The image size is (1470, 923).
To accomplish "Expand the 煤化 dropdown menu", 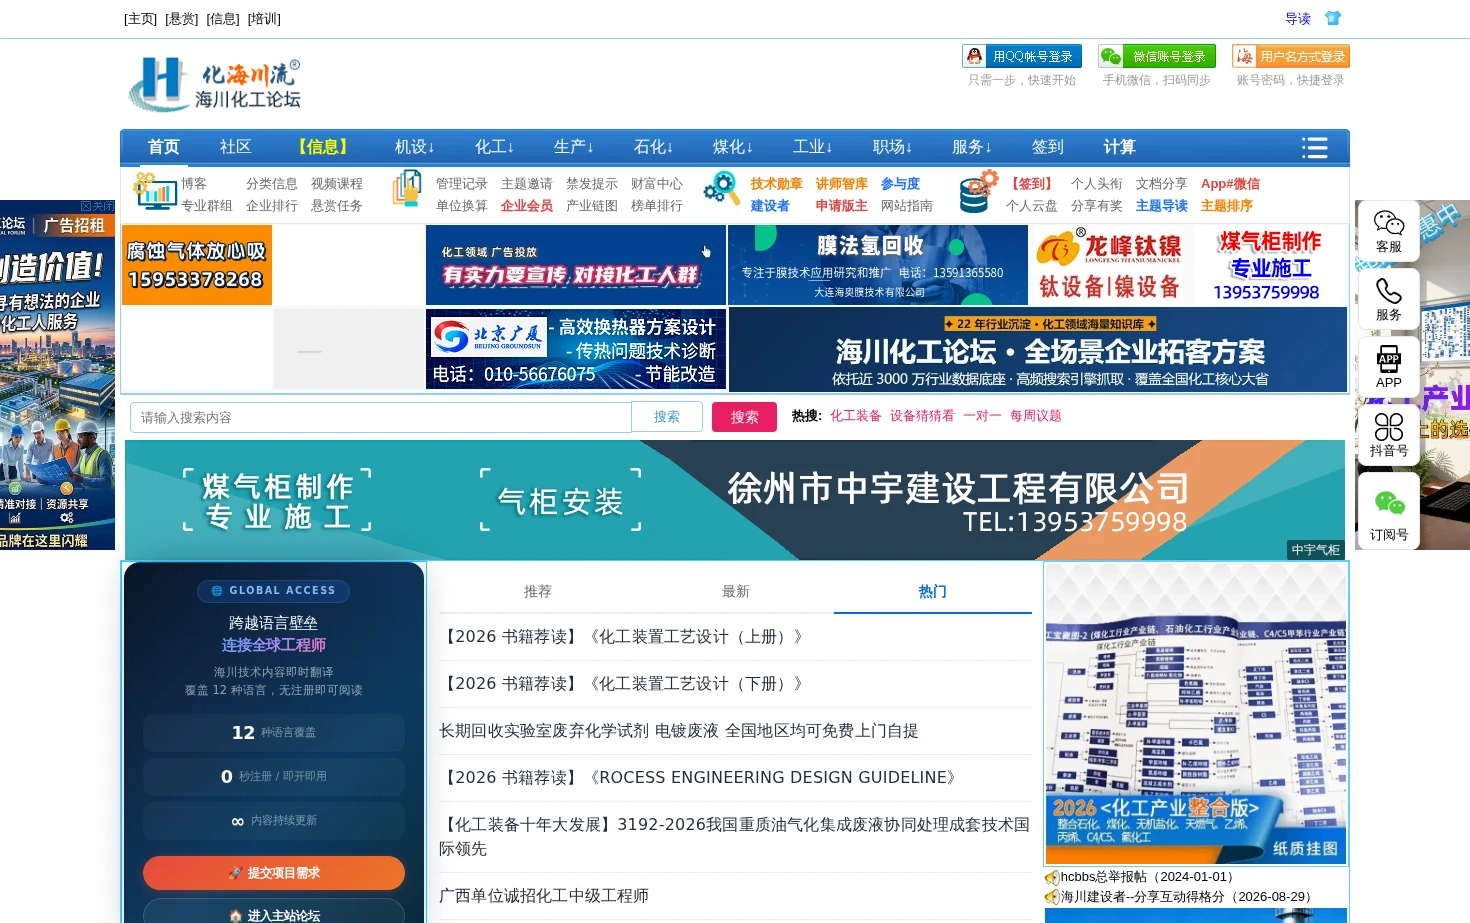I will [x=733, y=147].
